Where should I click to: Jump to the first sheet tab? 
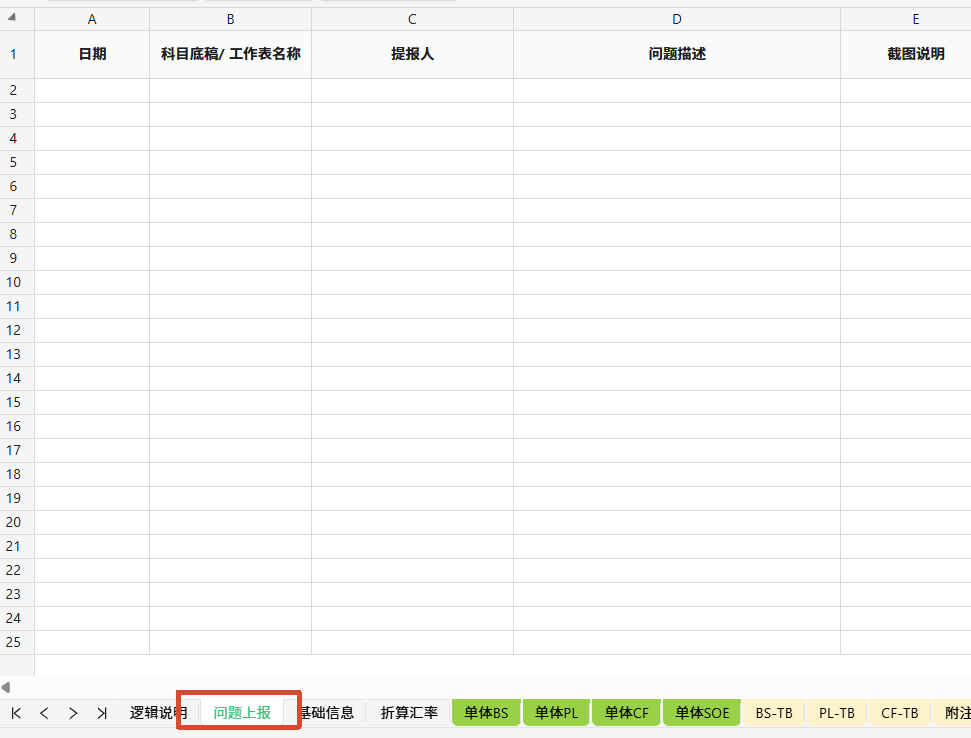point(16,713)
